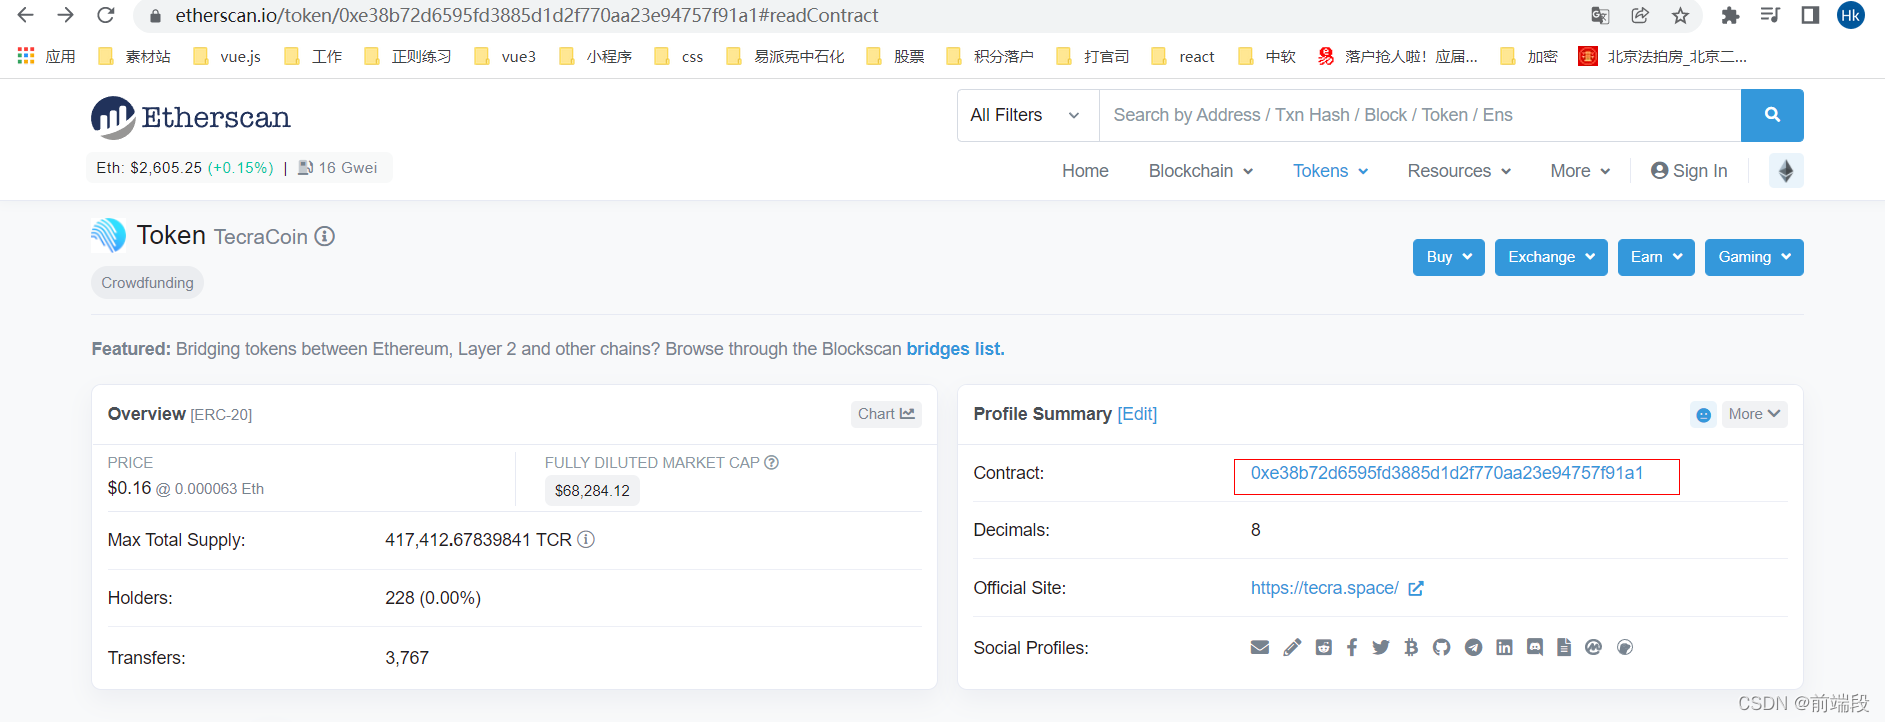Open the 应用 apps bookmark shortcut
This screenshot has width=1885, height=722.
pos(47,56)
